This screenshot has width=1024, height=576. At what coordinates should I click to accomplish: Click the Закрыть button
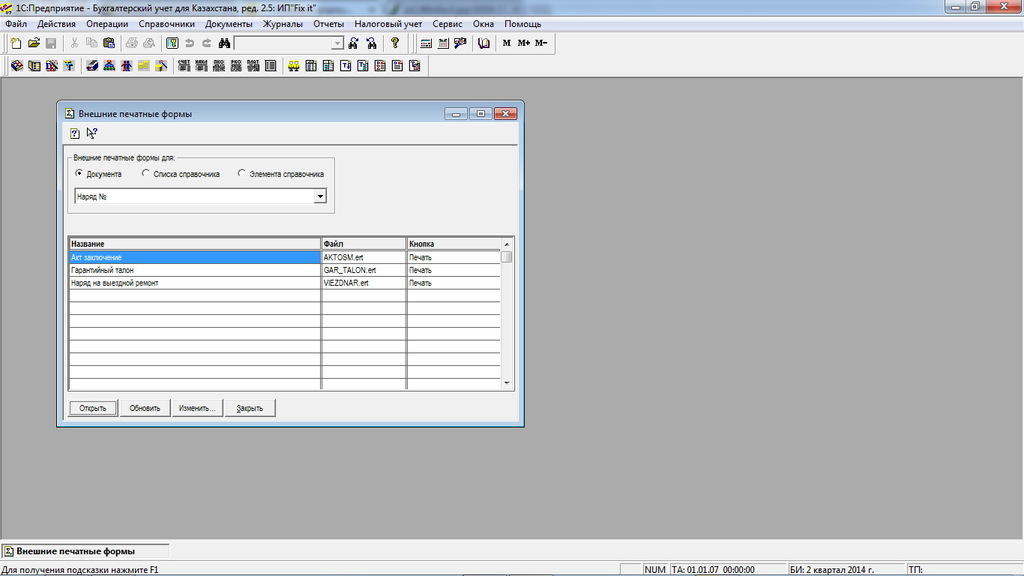[249, 408]
